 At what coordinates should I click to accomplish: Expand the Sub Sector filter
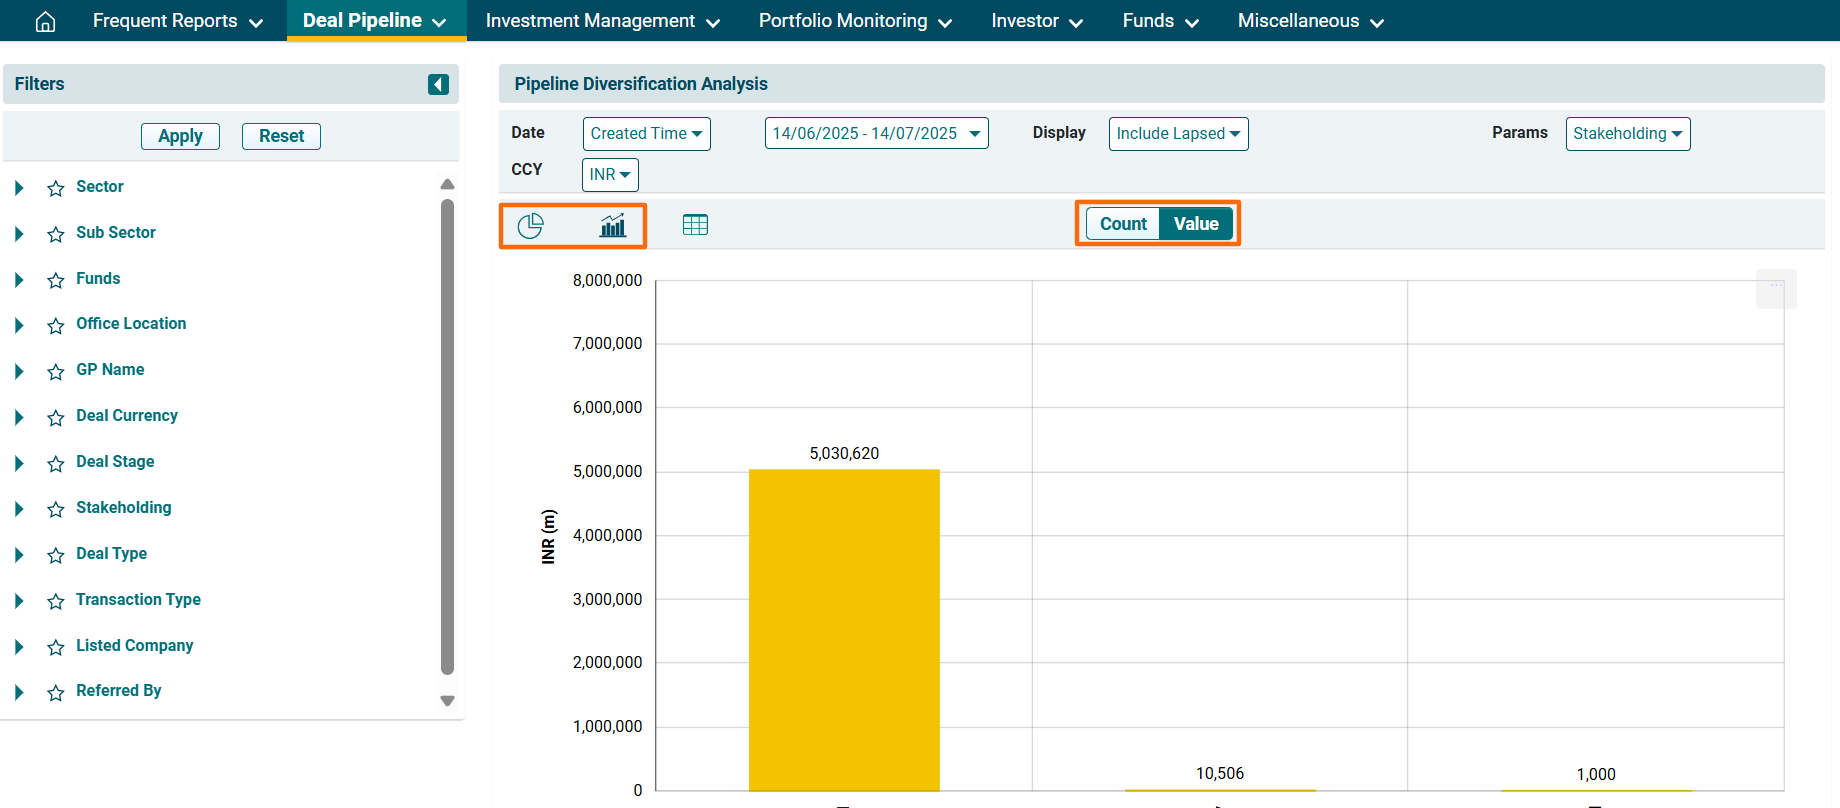point(19,234)
